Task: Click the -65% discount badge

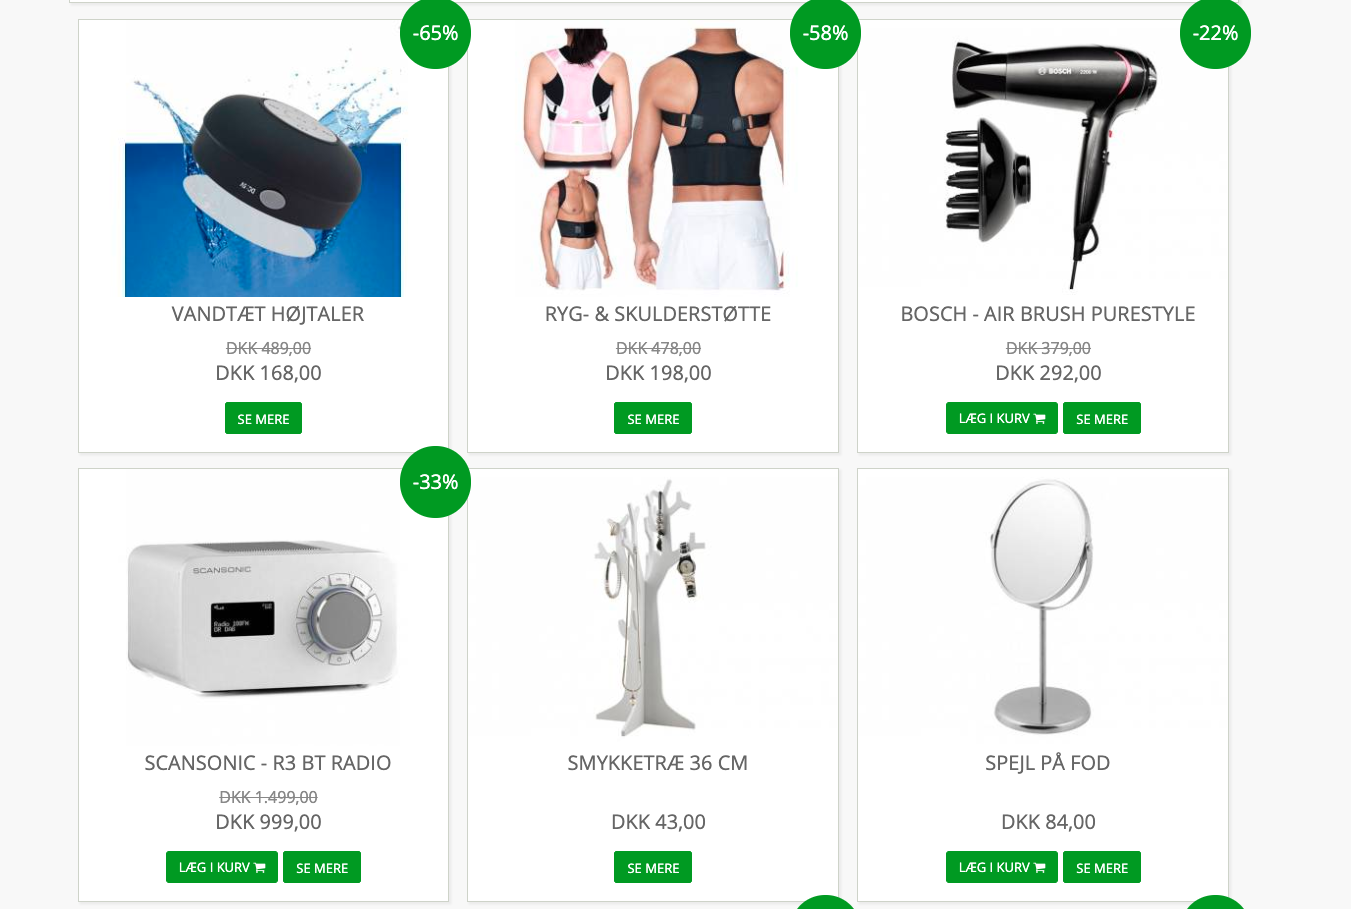Action: coord(435,34)
